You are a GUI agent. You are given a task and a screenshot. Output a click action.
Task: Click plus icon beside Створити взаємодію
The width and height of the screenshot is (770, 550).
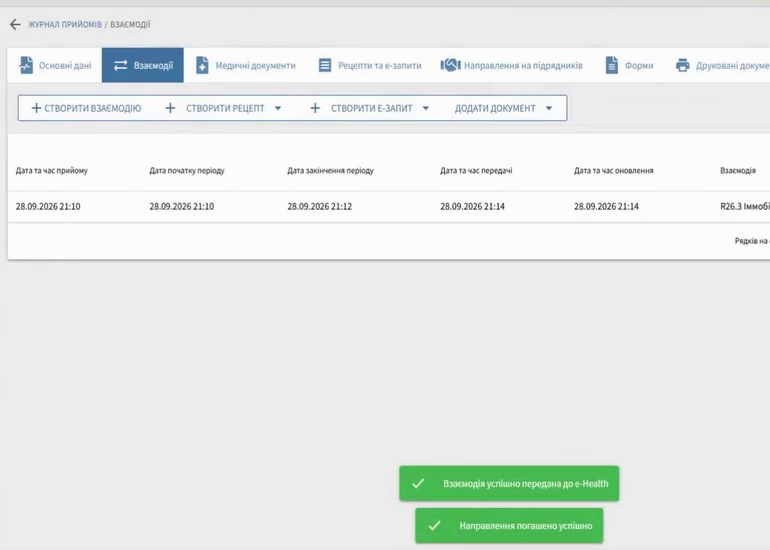click(36, 108)
